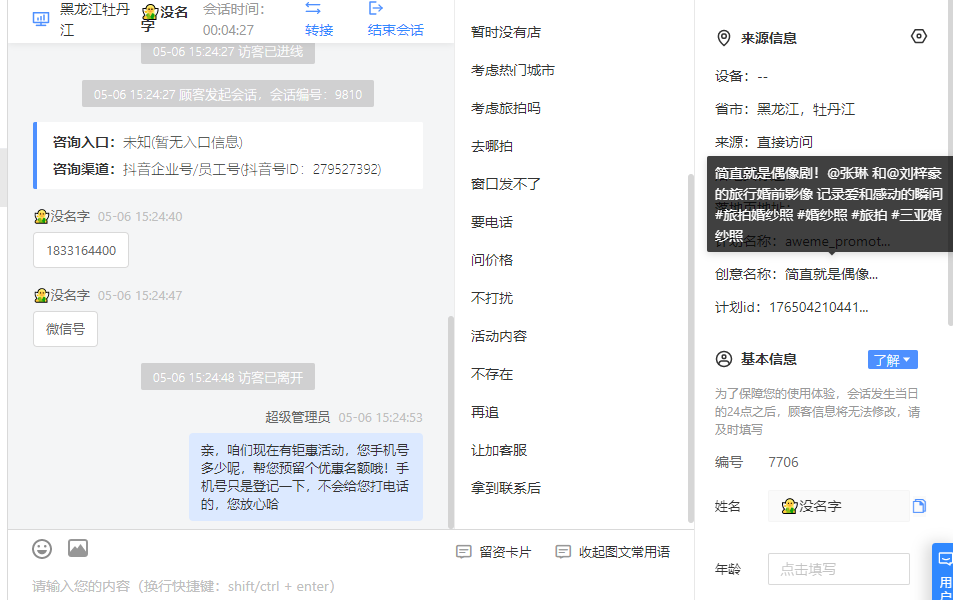This screenshot has height=600, width=953.
Task: Click the 年龄 input field 点击填写
Action: (839, 569)
